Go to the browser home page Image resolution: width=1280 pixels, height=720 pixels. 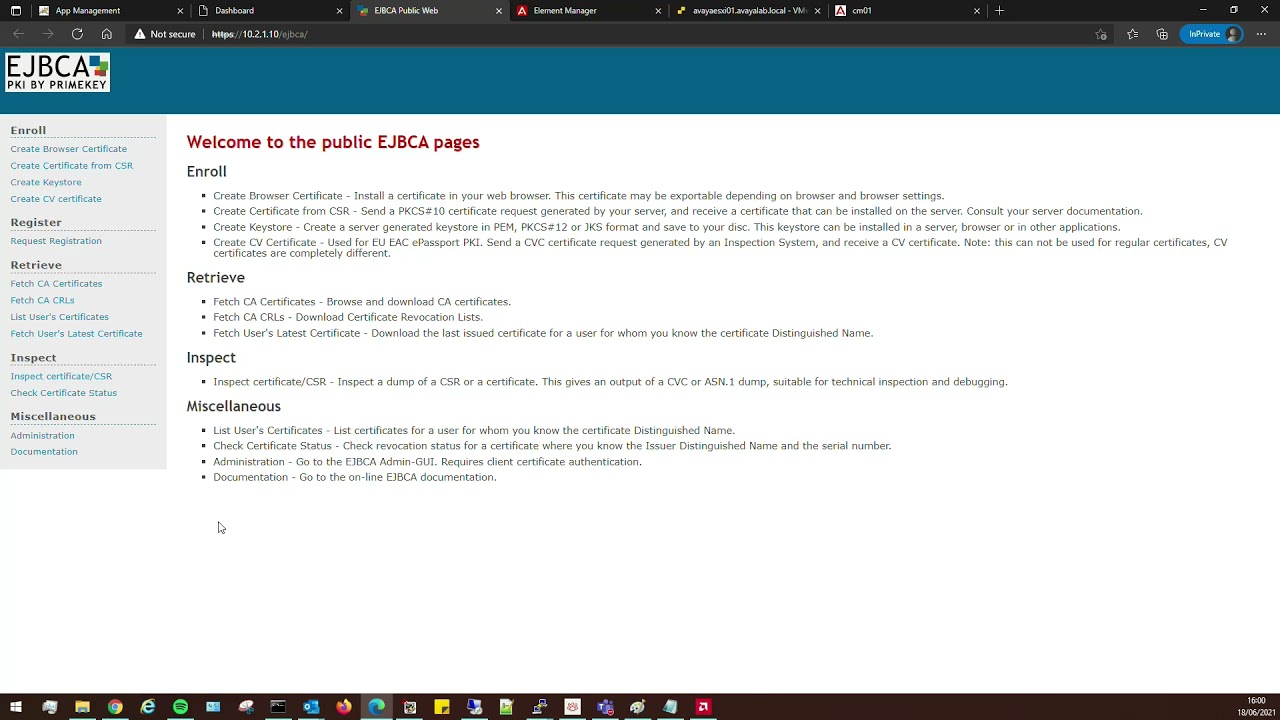[x=106, y=34]
